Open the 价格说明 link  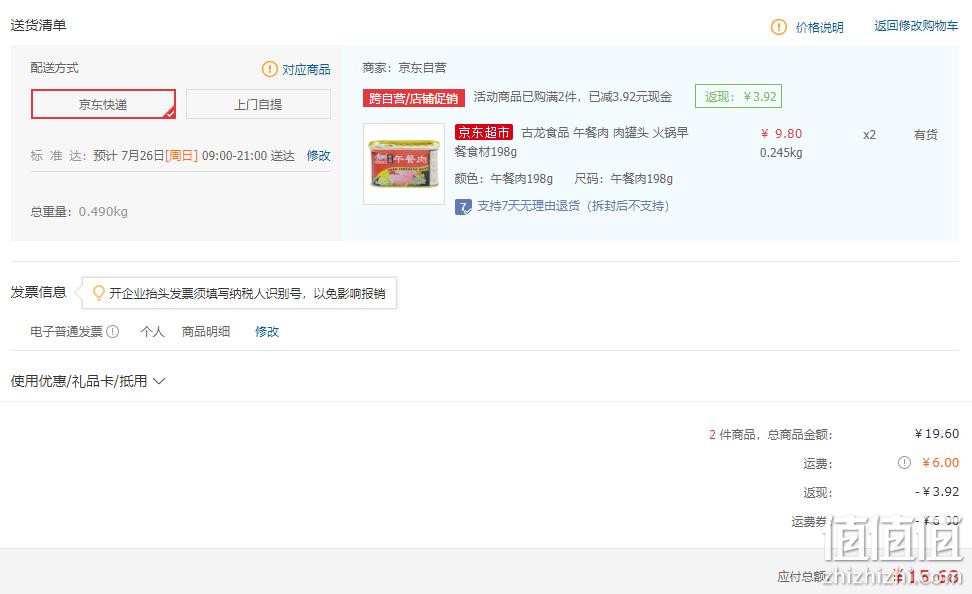pos(820,27)
